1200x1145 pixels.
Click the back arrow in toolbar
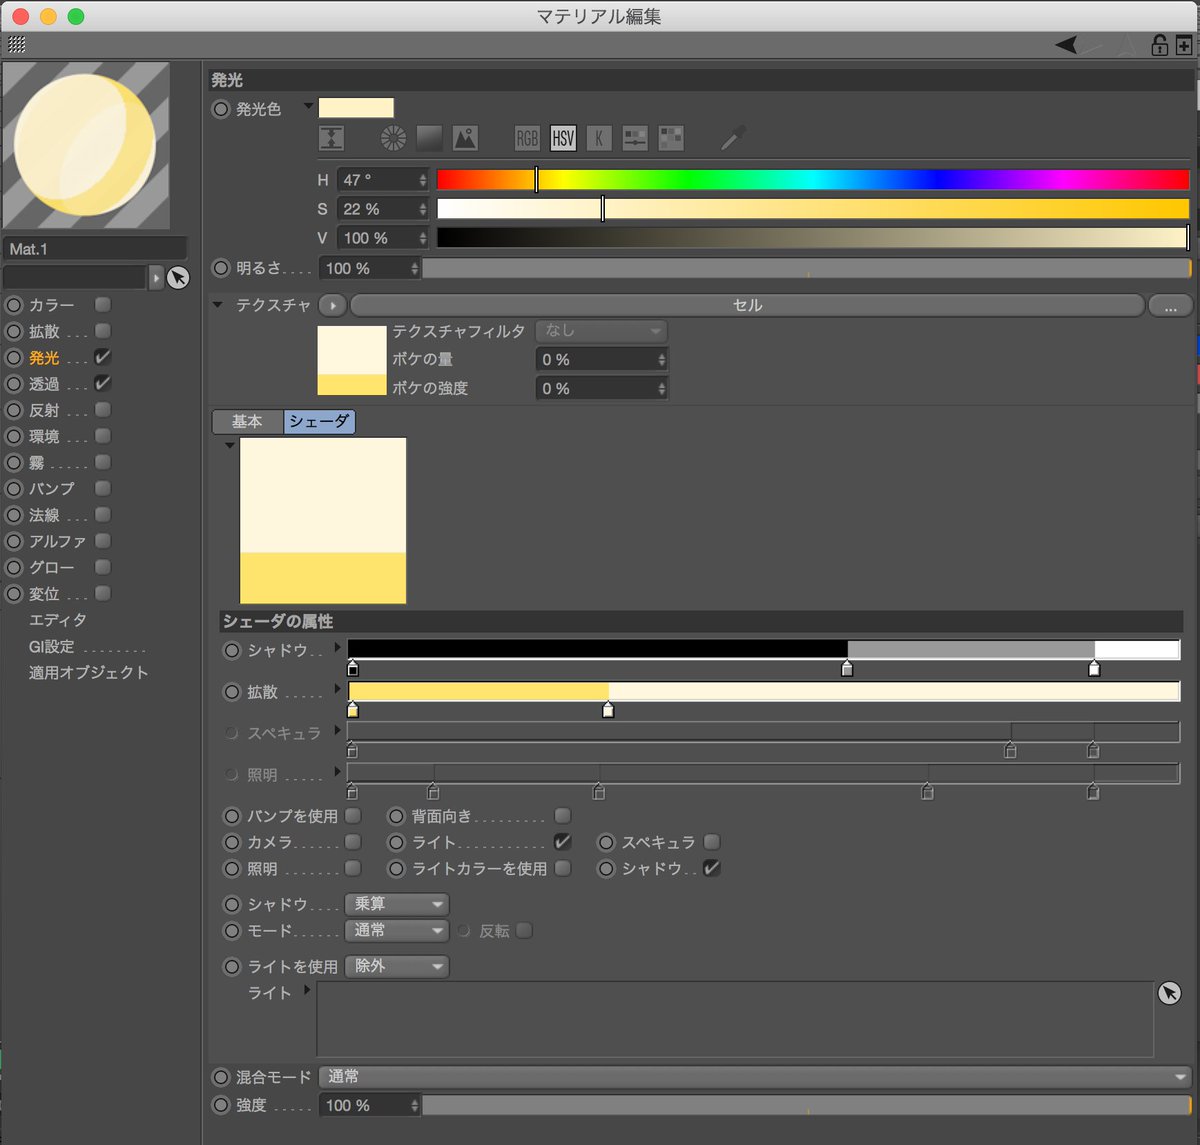(x=1066, y=45)
